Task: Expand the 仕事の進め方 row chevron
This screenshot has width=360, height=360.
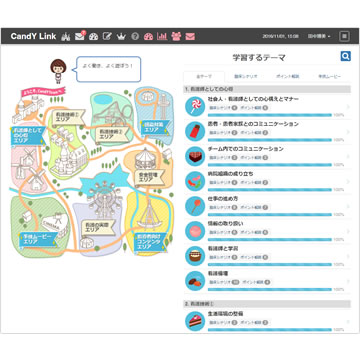Action: (348, 207)
